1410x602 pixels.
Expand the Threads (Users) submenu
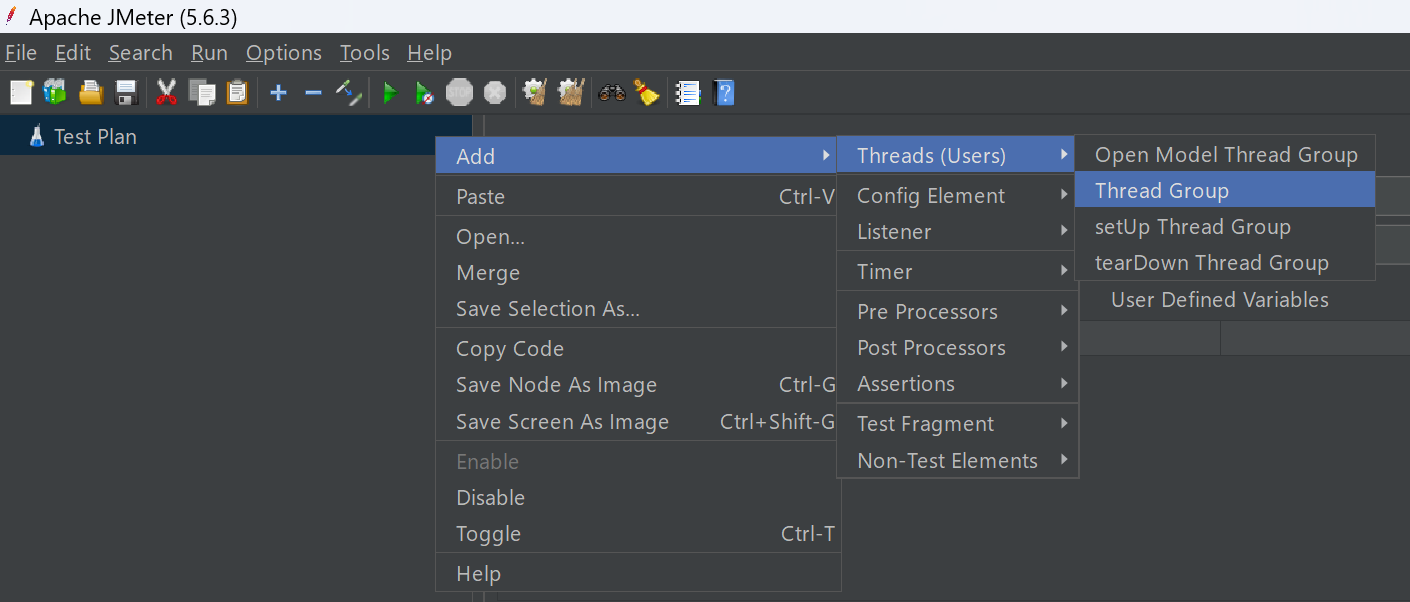coord(957,155)
